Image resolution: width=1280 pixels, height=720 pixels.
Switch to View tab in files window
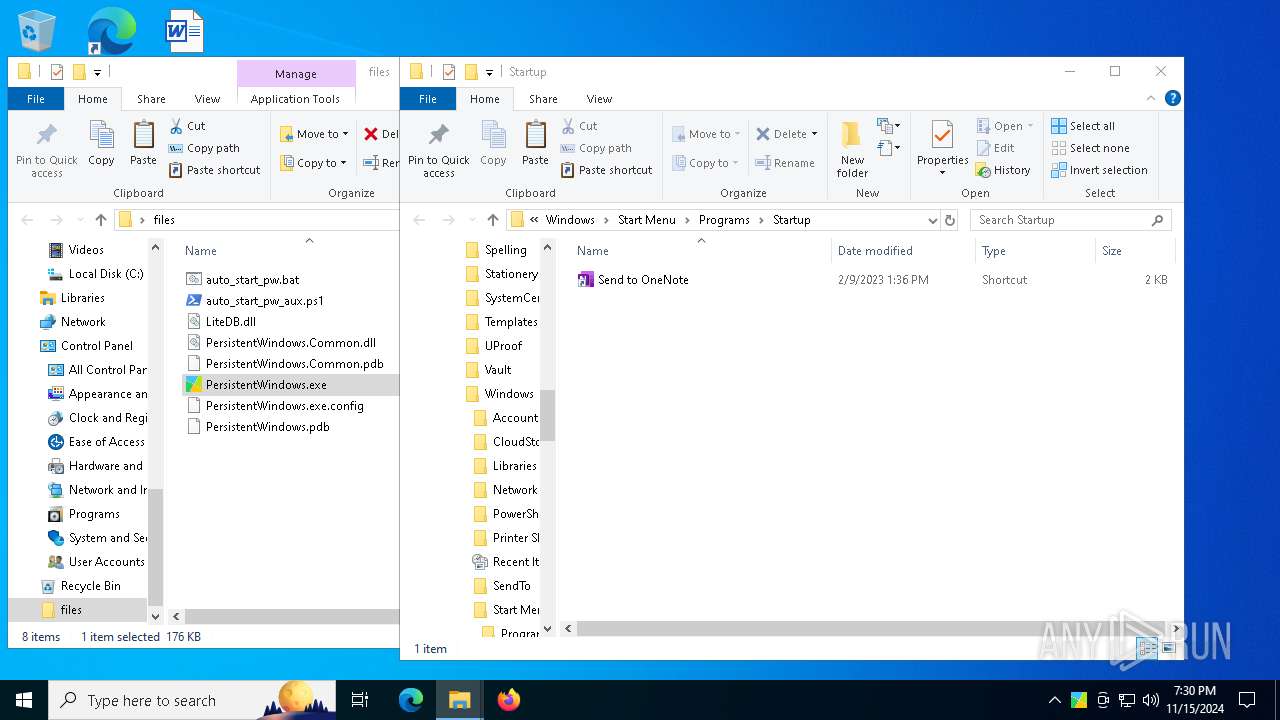(x=207, y=99)
